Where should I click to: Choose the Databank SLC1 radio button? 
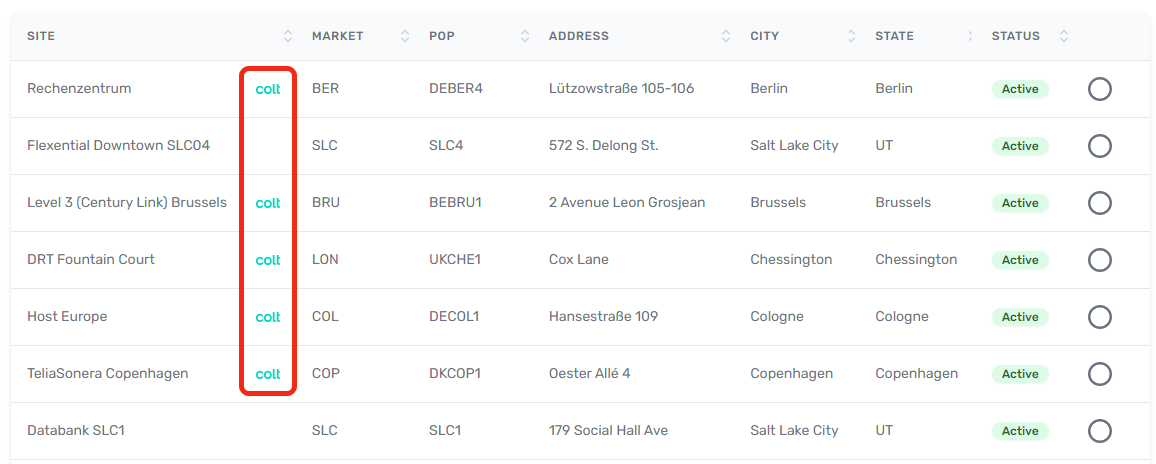1099,431
